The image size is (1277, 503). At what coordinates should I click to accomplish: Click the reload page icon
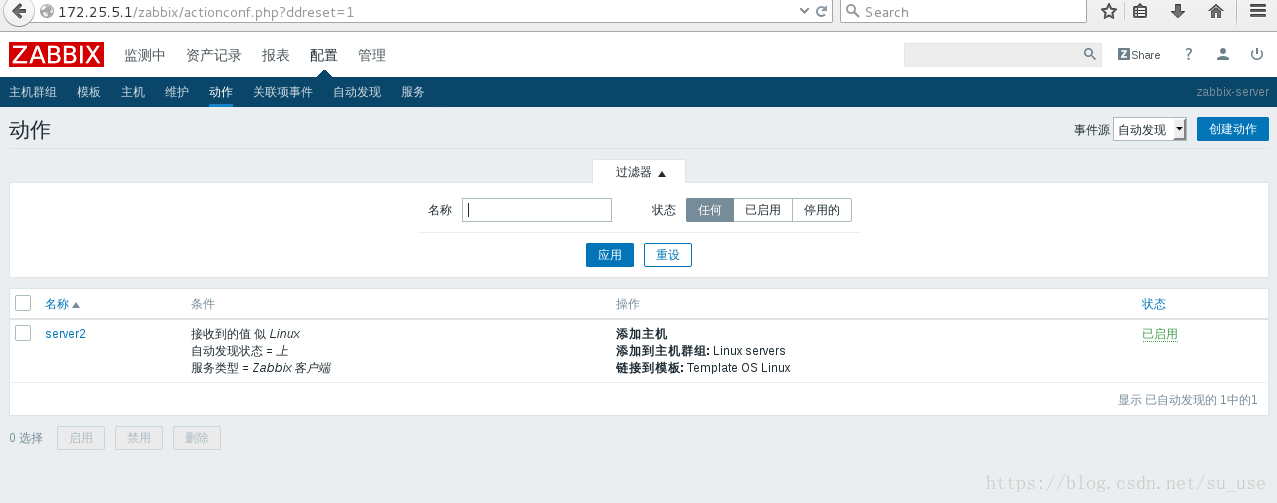(x=822, y=12)
